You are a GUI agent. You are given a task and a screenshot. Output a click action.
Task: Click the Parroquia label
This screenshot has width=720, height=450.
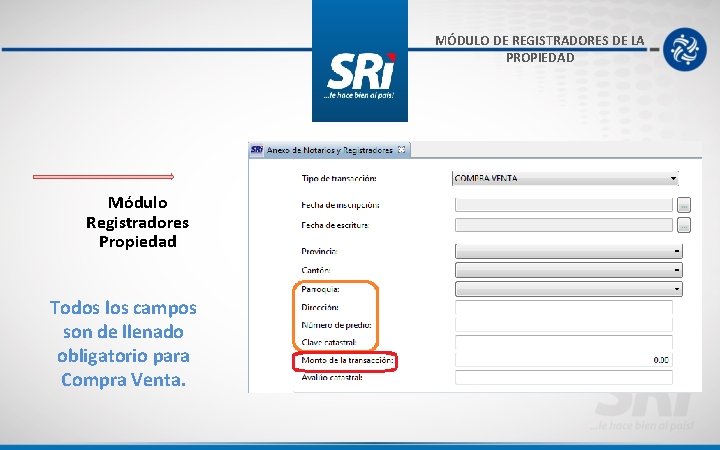tap(320, 289)
